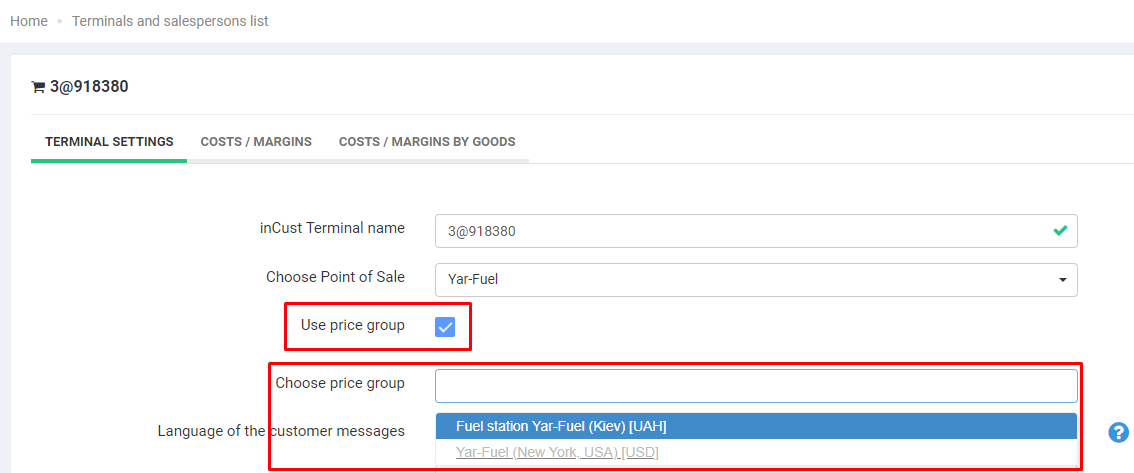This screenshot has width=1134, height=473.
Task: Click the inCust Terminal name label
Action: click(x=332, y=228)
